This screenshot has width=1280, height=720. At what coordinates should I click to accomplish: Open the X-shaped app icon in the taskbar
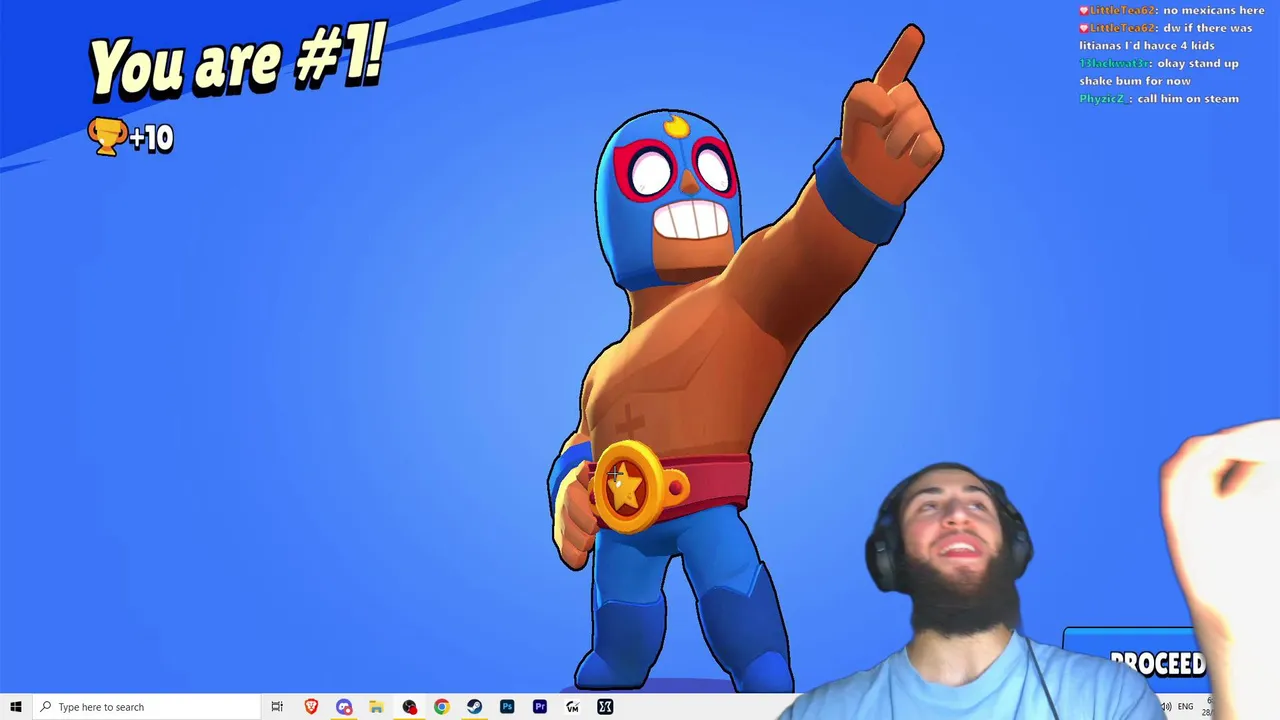pyautogui.click(x=605, y=707)
